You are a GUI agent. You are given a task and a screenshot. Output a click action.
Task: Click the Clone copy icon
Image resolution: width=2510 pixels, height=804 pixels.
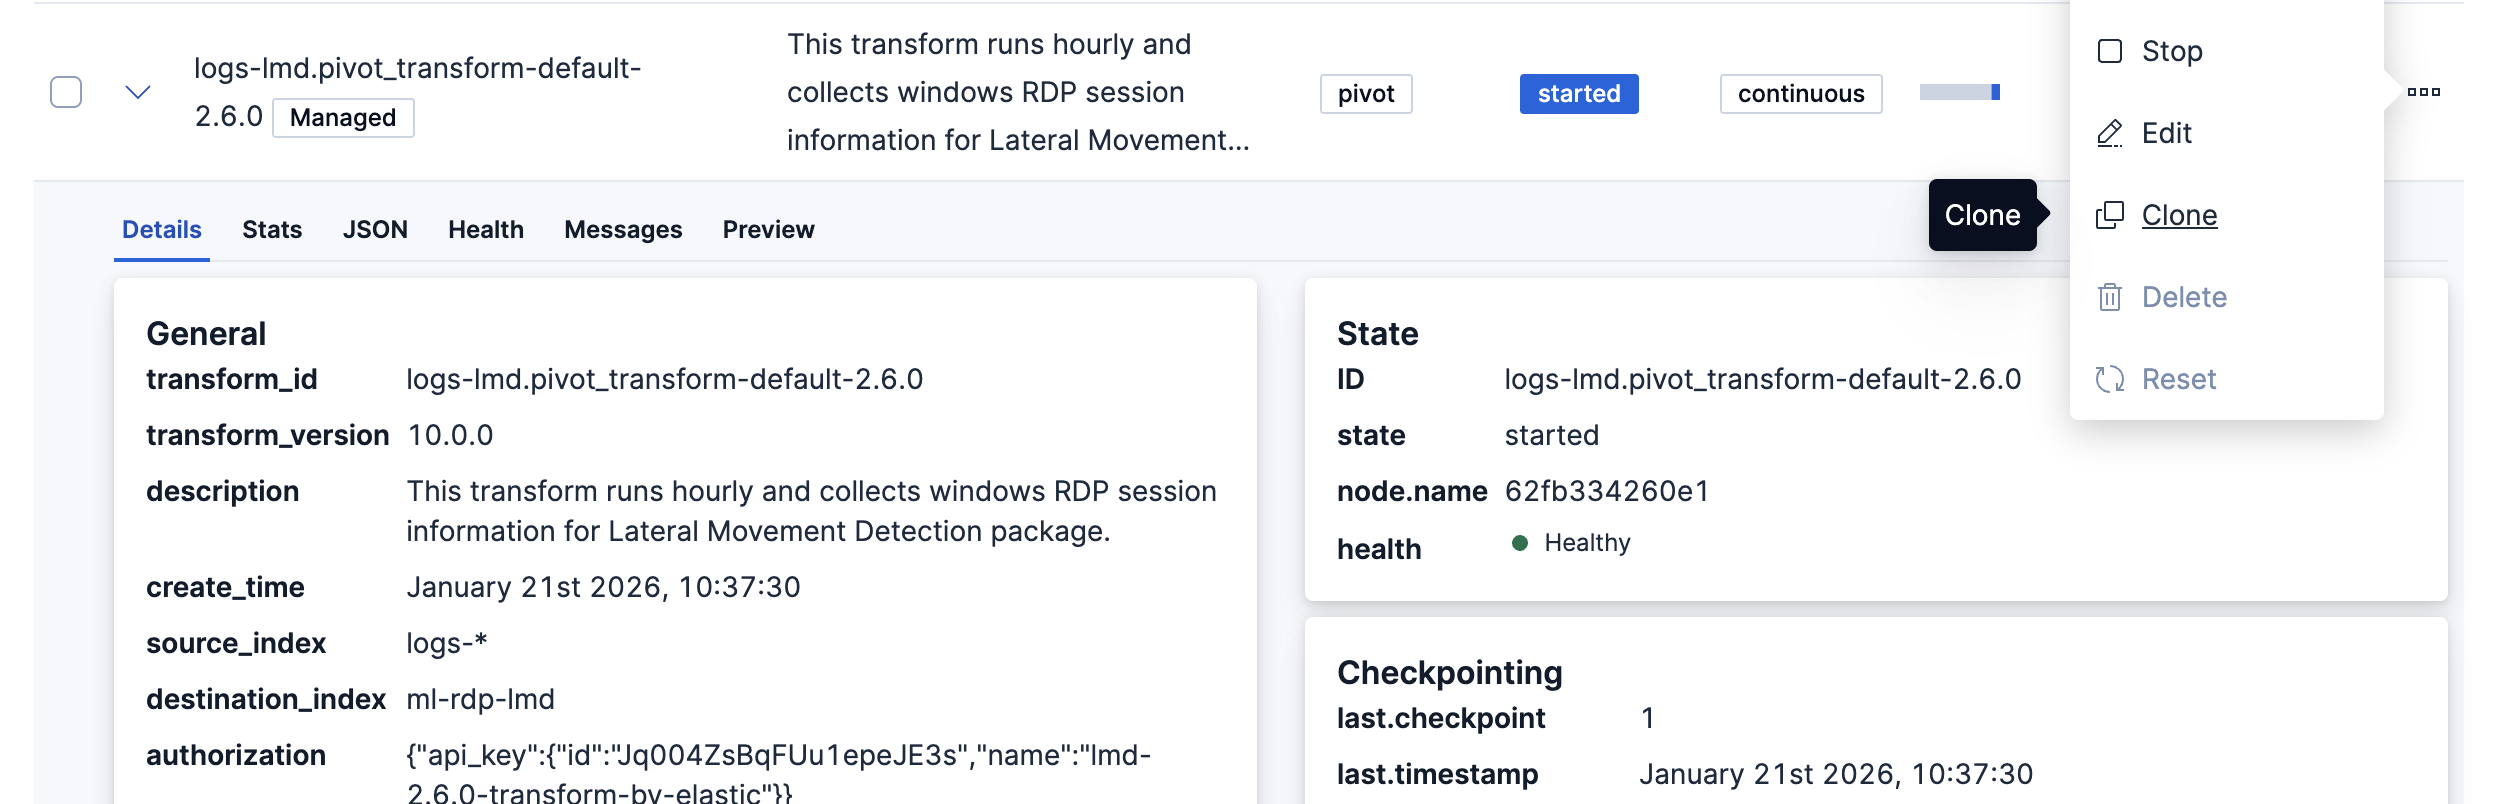click(x=2109, y=215)
